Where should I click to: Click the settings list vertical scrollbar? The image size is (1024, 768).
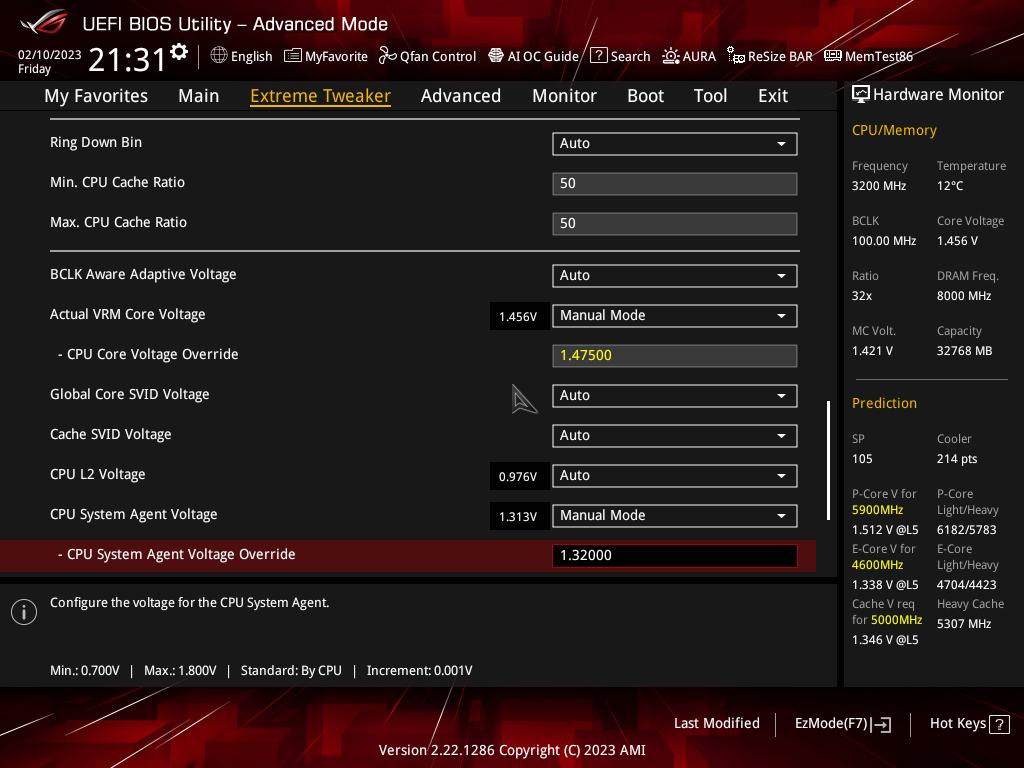tap(828, 460)
